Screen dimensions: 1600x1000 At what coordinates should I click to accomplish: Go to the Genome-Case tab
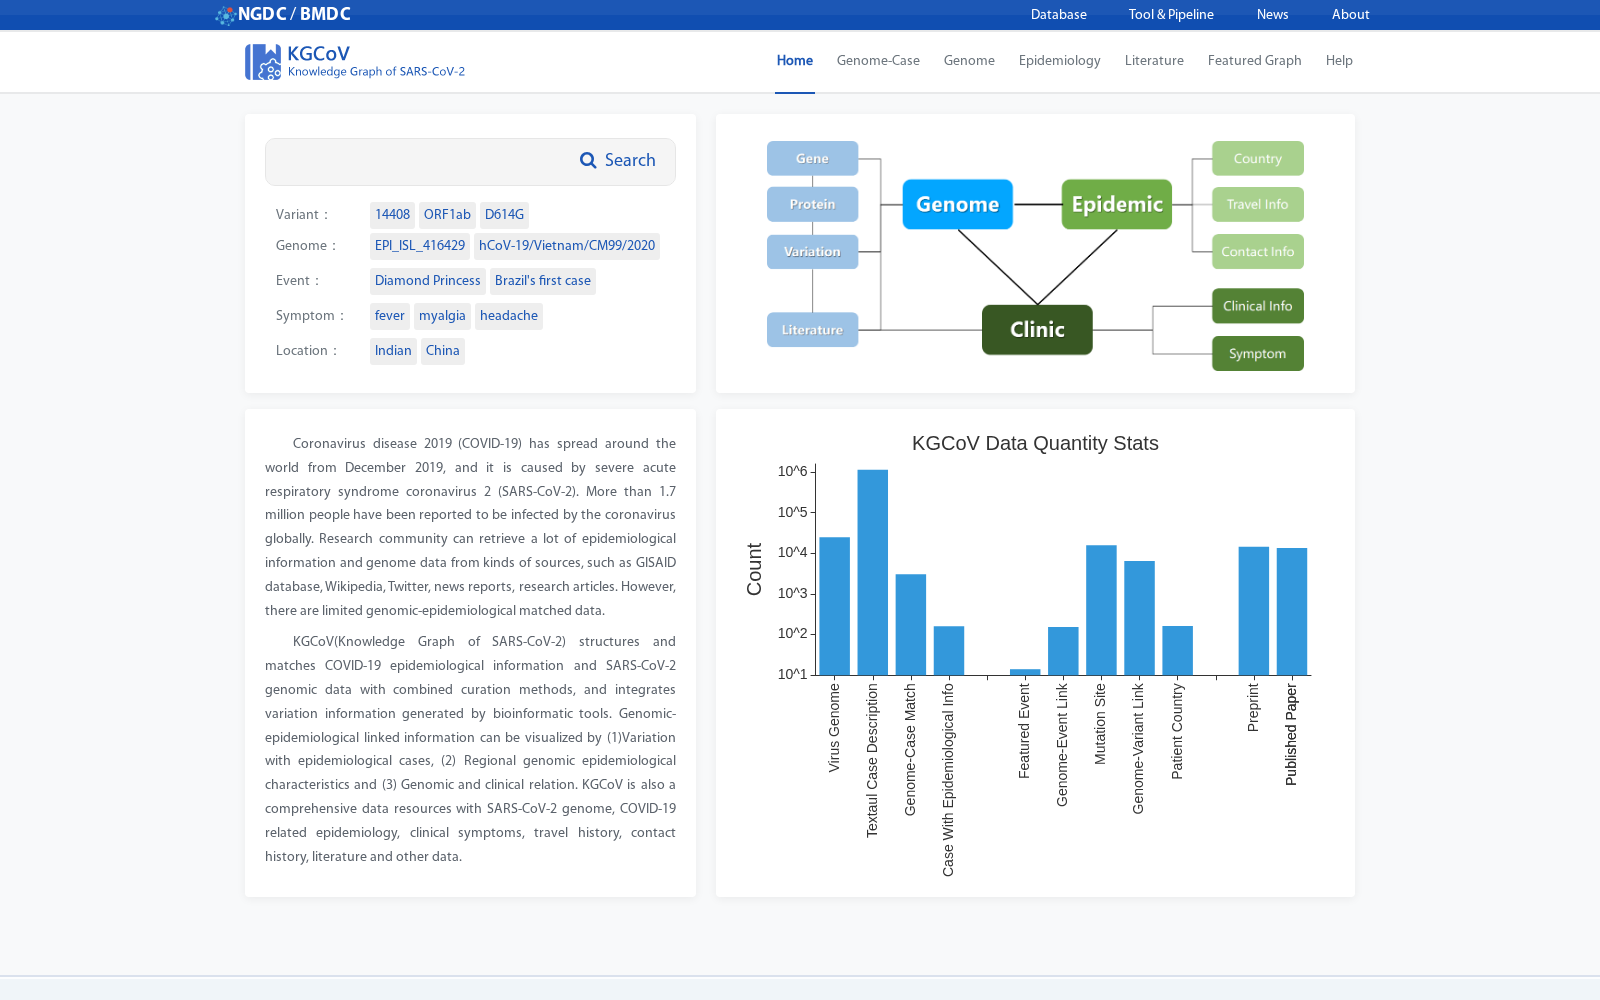[878, 61]
